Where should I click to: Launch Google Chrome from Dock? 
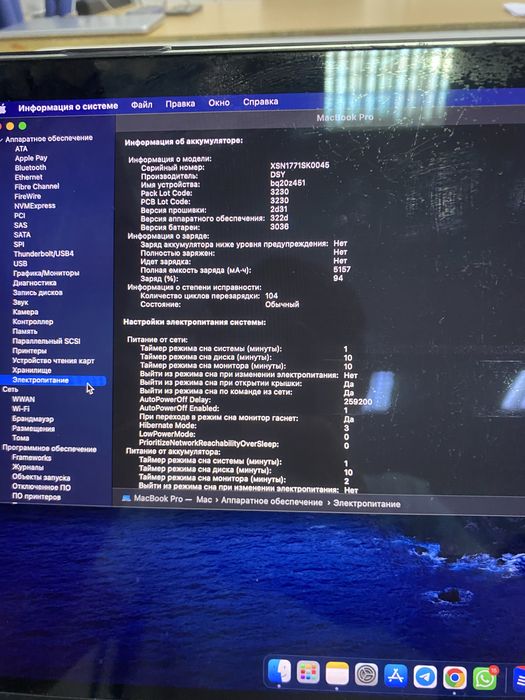(454, 678)
